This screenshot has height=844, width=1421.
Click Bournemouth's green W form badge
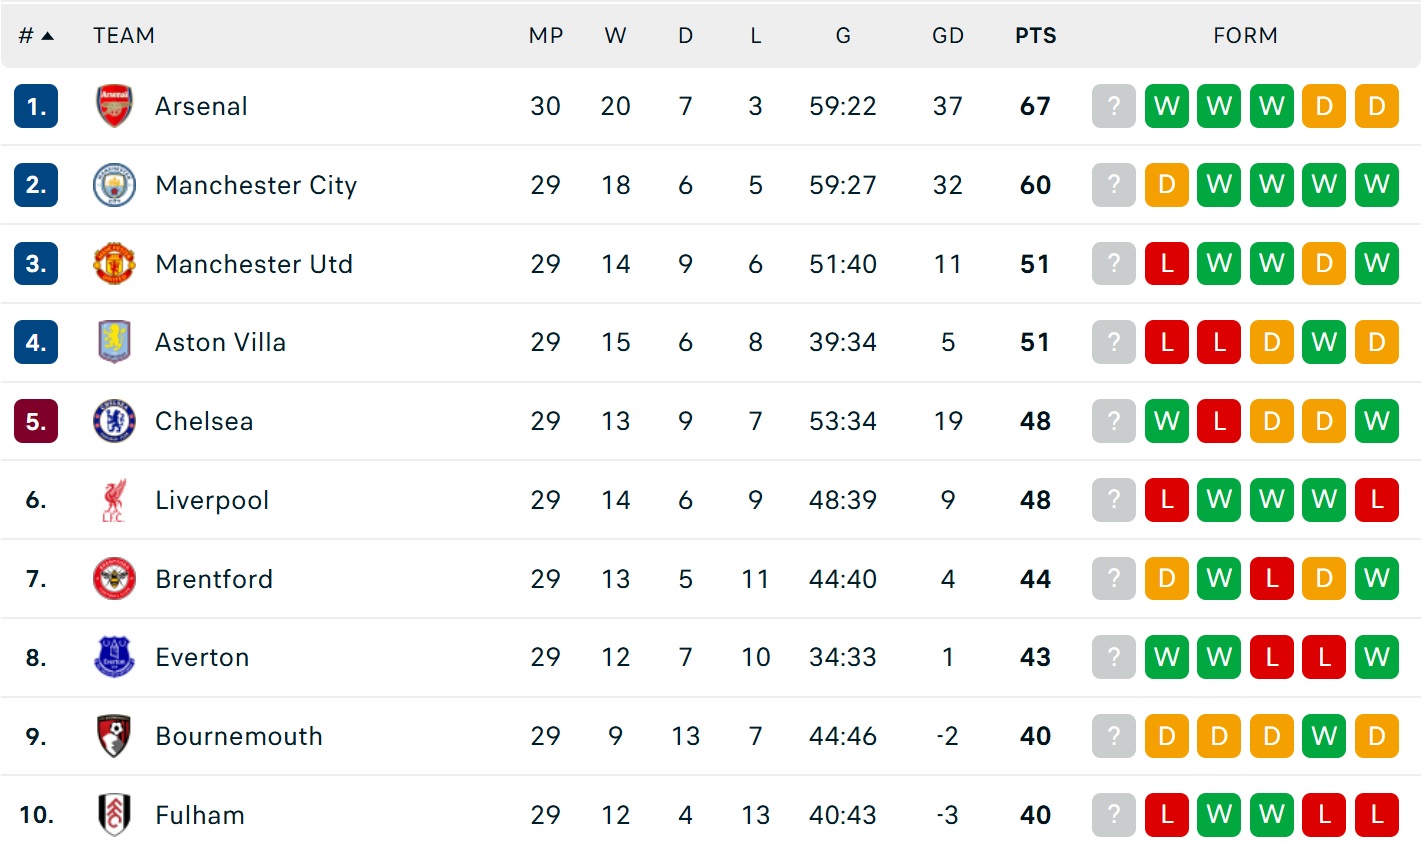click(x=1324, y=736)
